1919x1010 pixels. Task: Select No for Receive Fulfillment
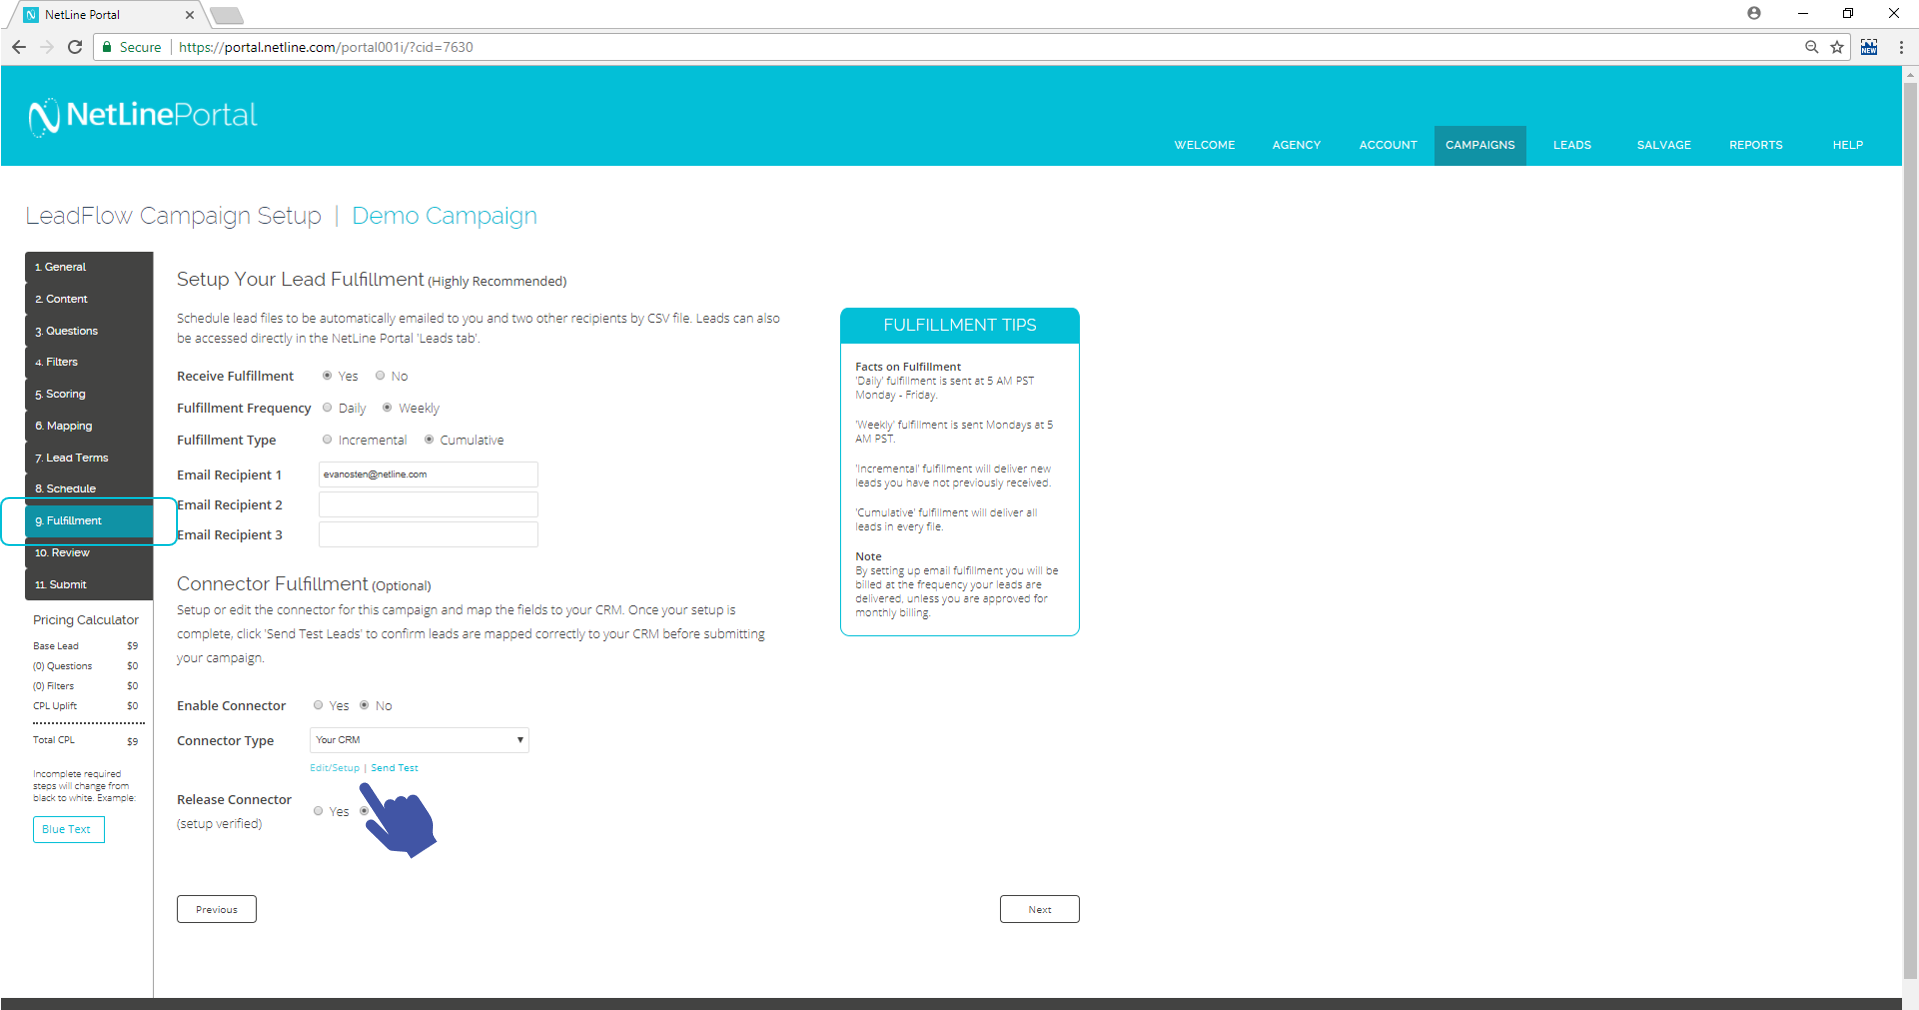click(x=380, y=376)
